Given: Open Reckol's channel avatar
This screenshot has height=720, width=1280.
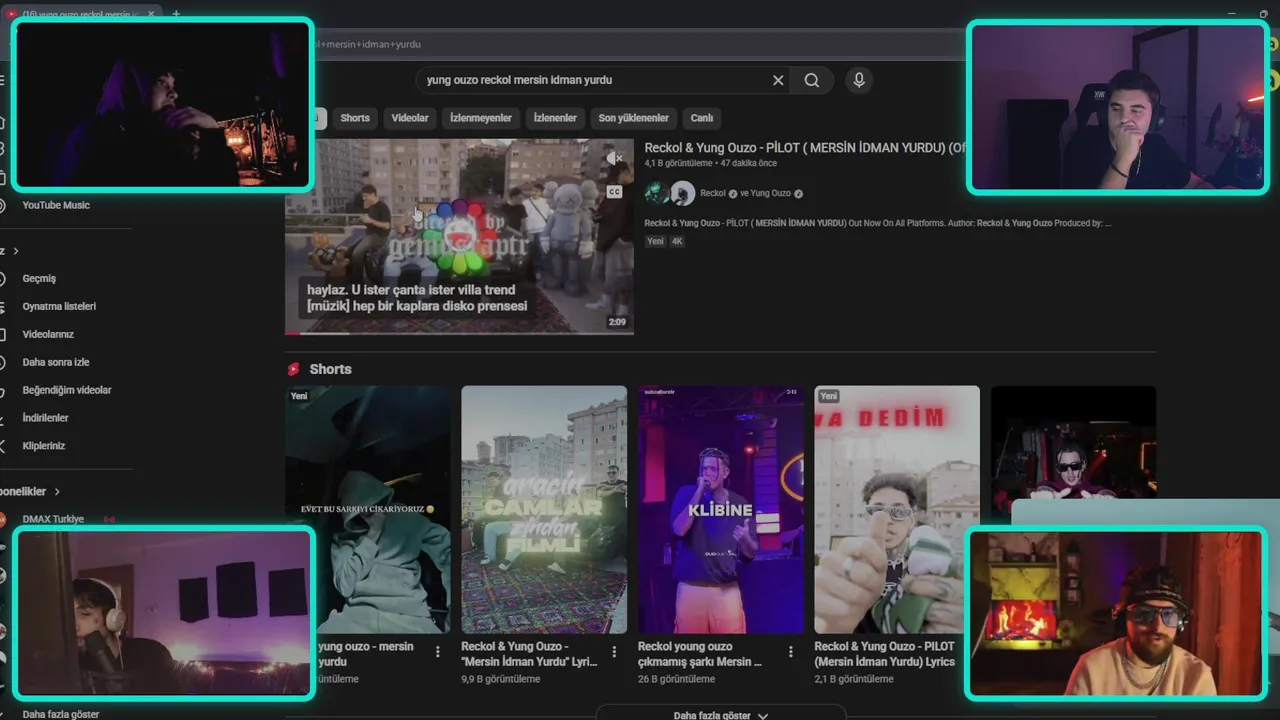Looking at the screenshot, I should tap(656, 193).
